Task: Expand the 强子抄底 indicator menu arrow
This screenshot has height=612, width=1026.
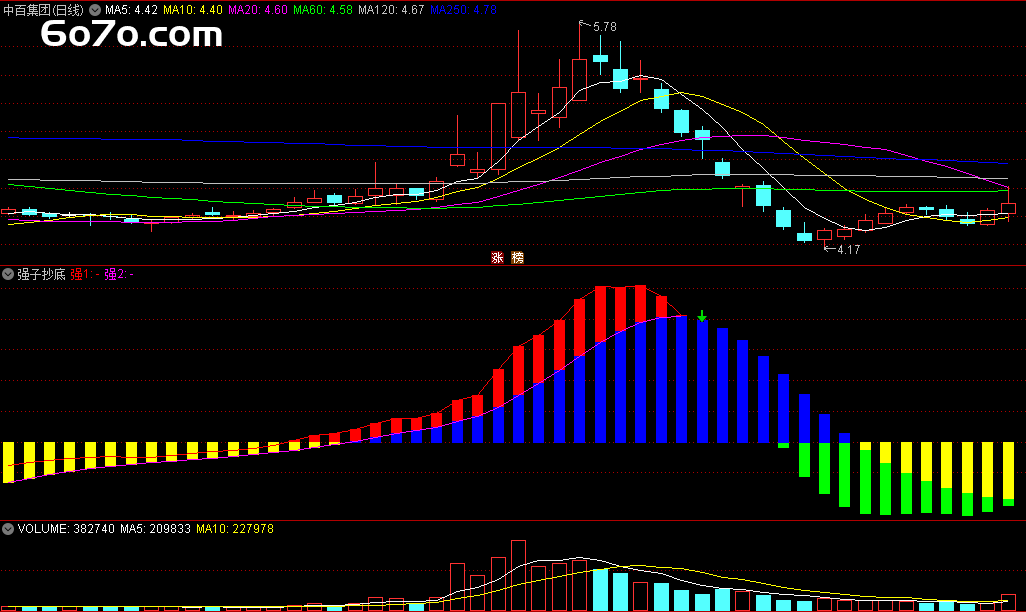Action: click(8, 274)
